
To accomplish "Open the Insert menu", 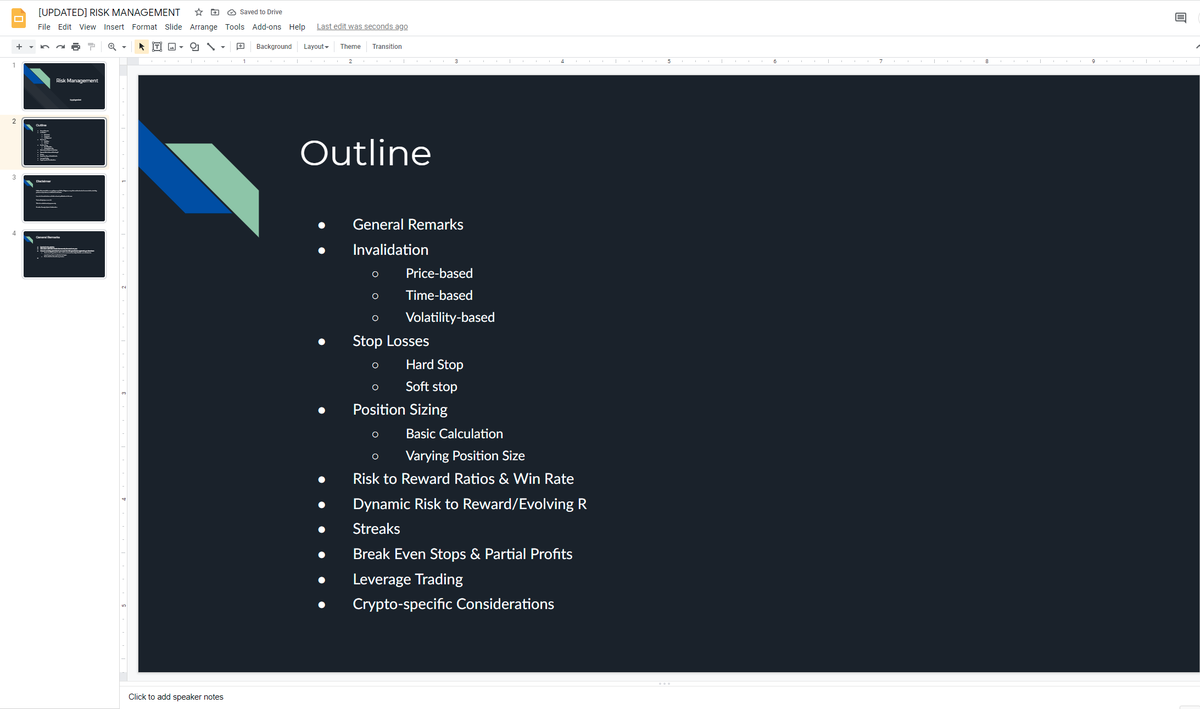I will coord(114,27).
